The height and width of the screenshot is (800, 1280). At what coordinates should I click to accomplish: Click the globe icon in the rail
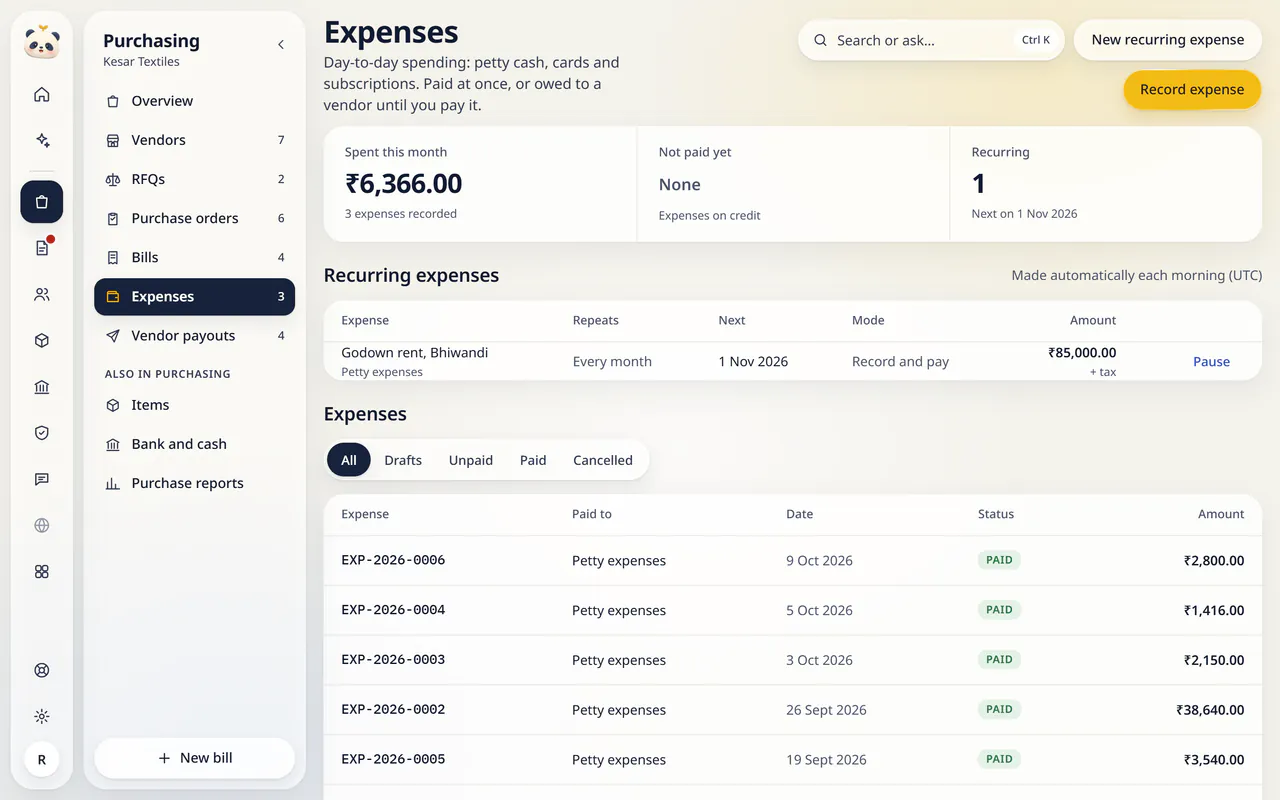pyautogui.click(x=42, y=525)
